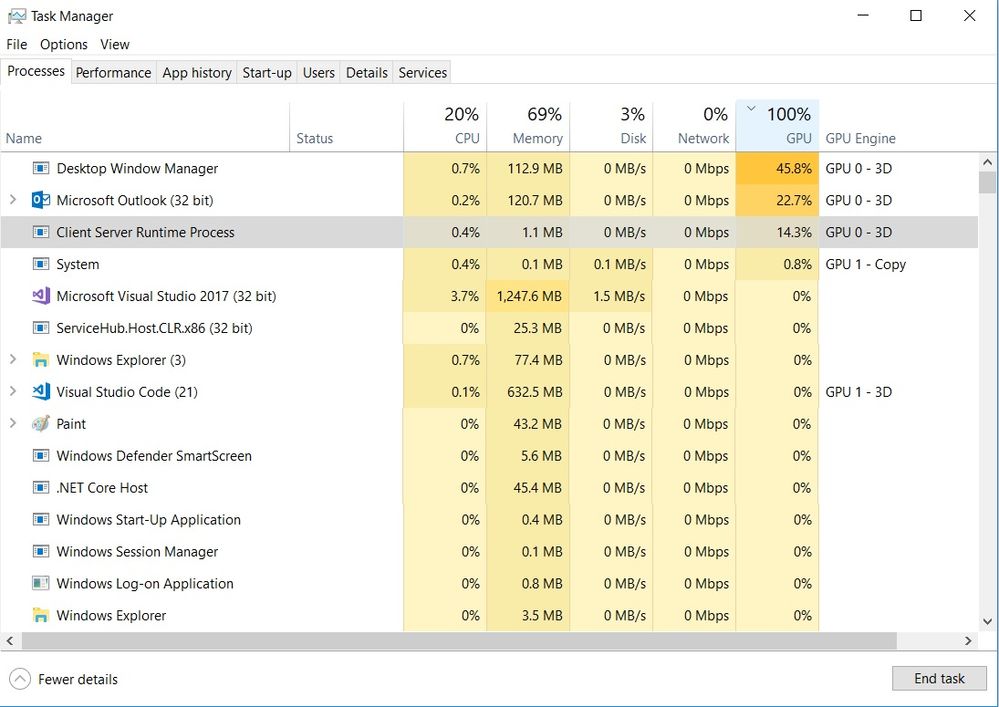Select the Windows Session Manager row name
This screenshot has width=999, height=707.
[137, 552]
